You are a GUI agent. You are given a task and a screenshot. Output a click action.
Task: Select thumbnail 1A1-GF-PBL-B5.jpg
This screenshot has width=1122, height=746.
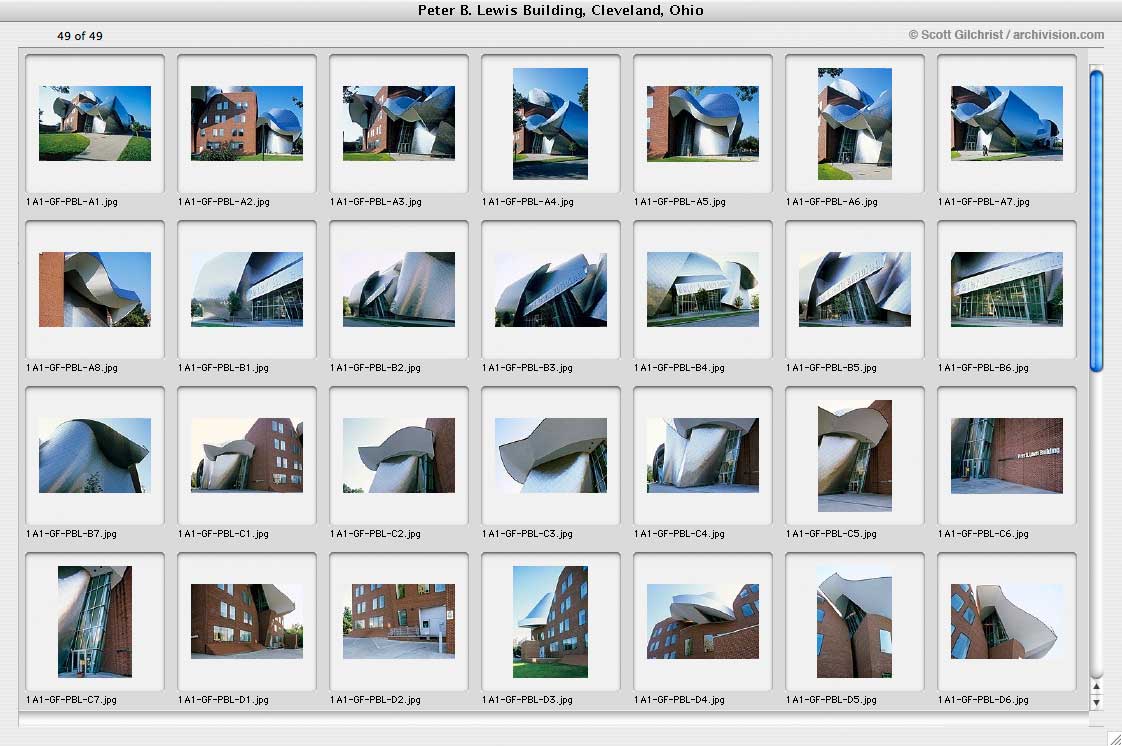click(x=854, y=290)
